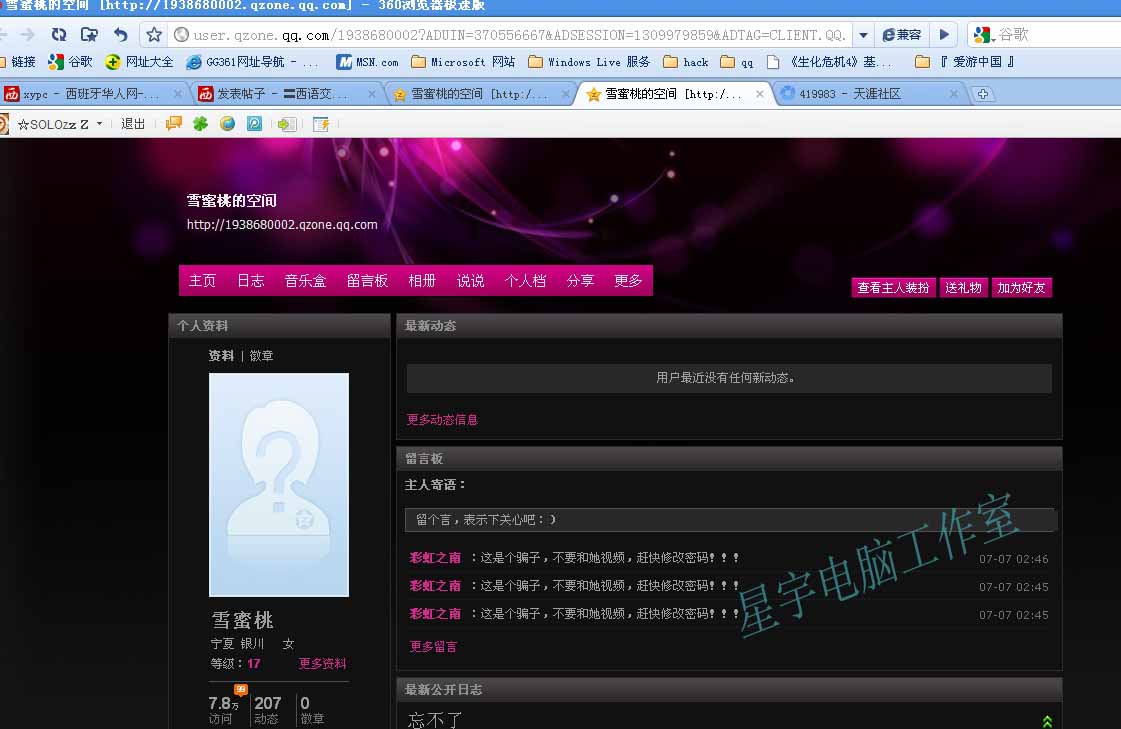Open the 日志 menu in Qzone navigation
This screenshot has height=729, width=1121.
[x=250, y=281]
